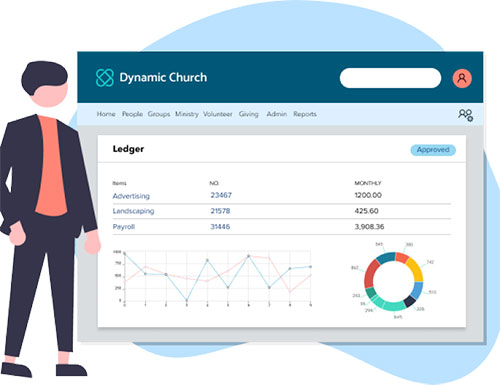Open the Landscaping ledger item link
The height and width of the screenshot is (385, 500).
[133, 211]
